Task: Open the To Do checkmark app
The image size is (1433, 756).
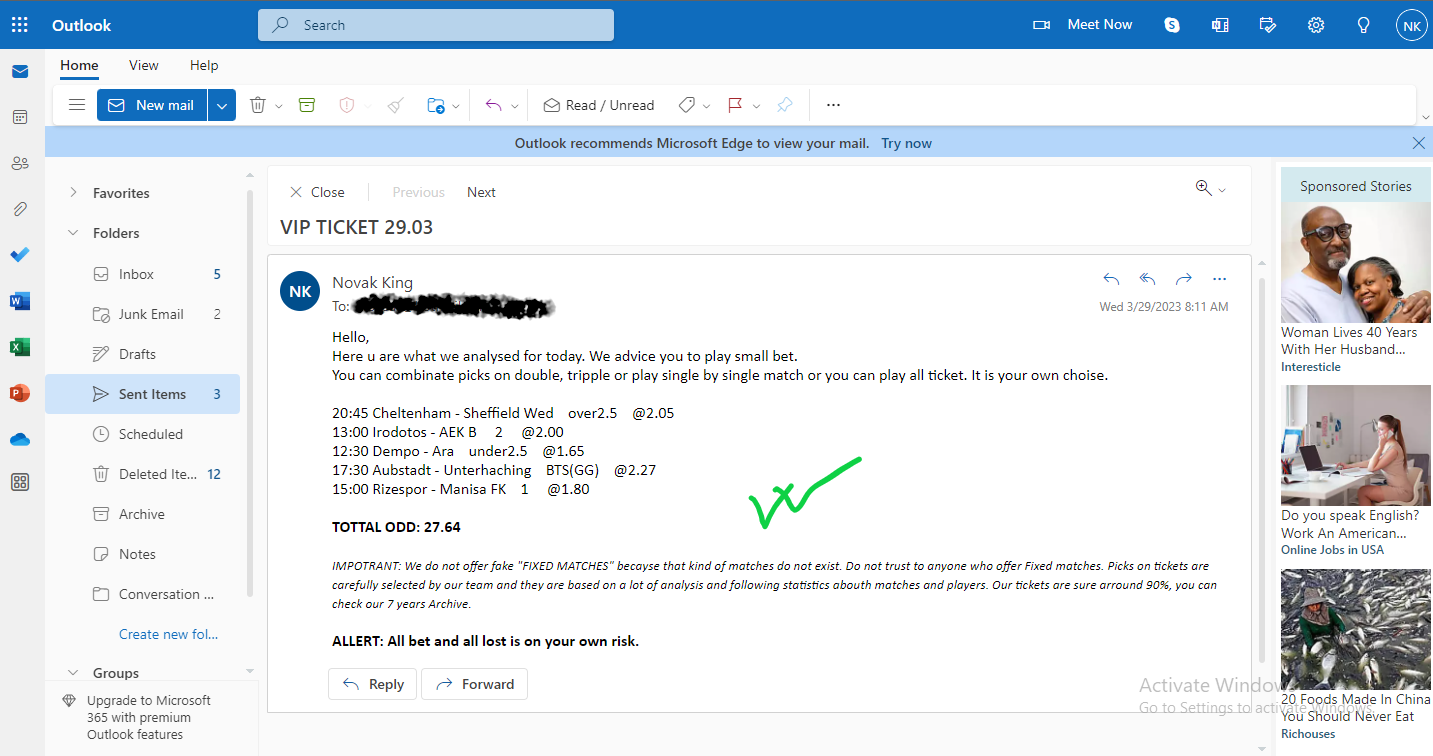Action: pyautogui.click(x=20, y=255)
